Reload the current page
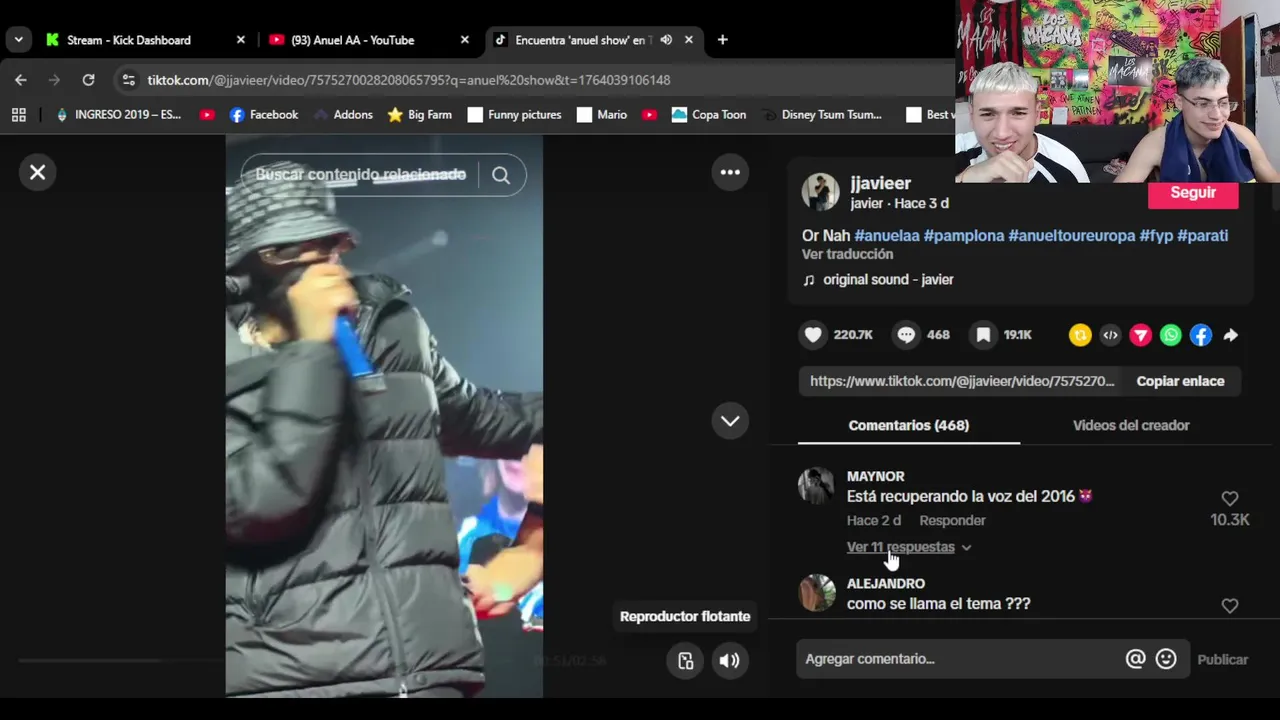Image resolution: width=1280 pixels, height=720 pixels. point(88,80)
